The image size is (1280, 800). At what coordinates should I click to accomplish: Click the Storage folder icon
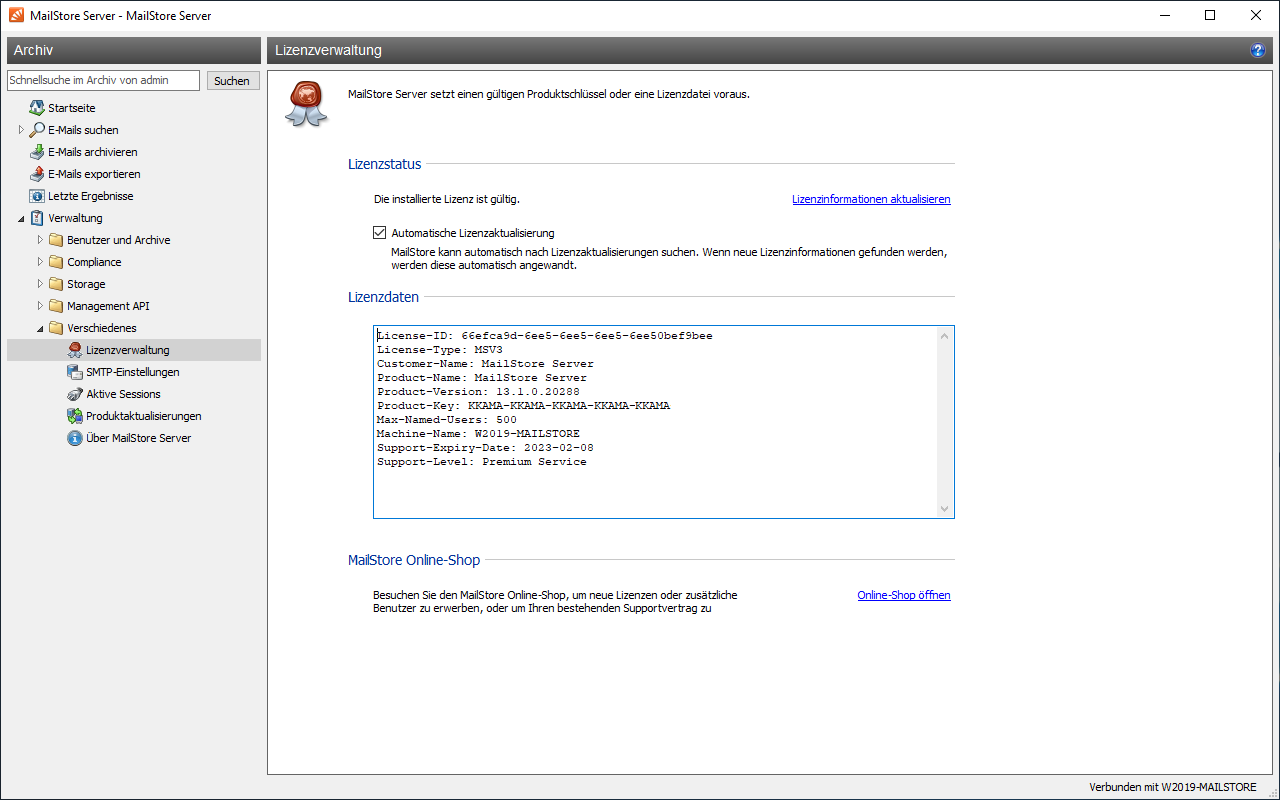coord(56,284)
